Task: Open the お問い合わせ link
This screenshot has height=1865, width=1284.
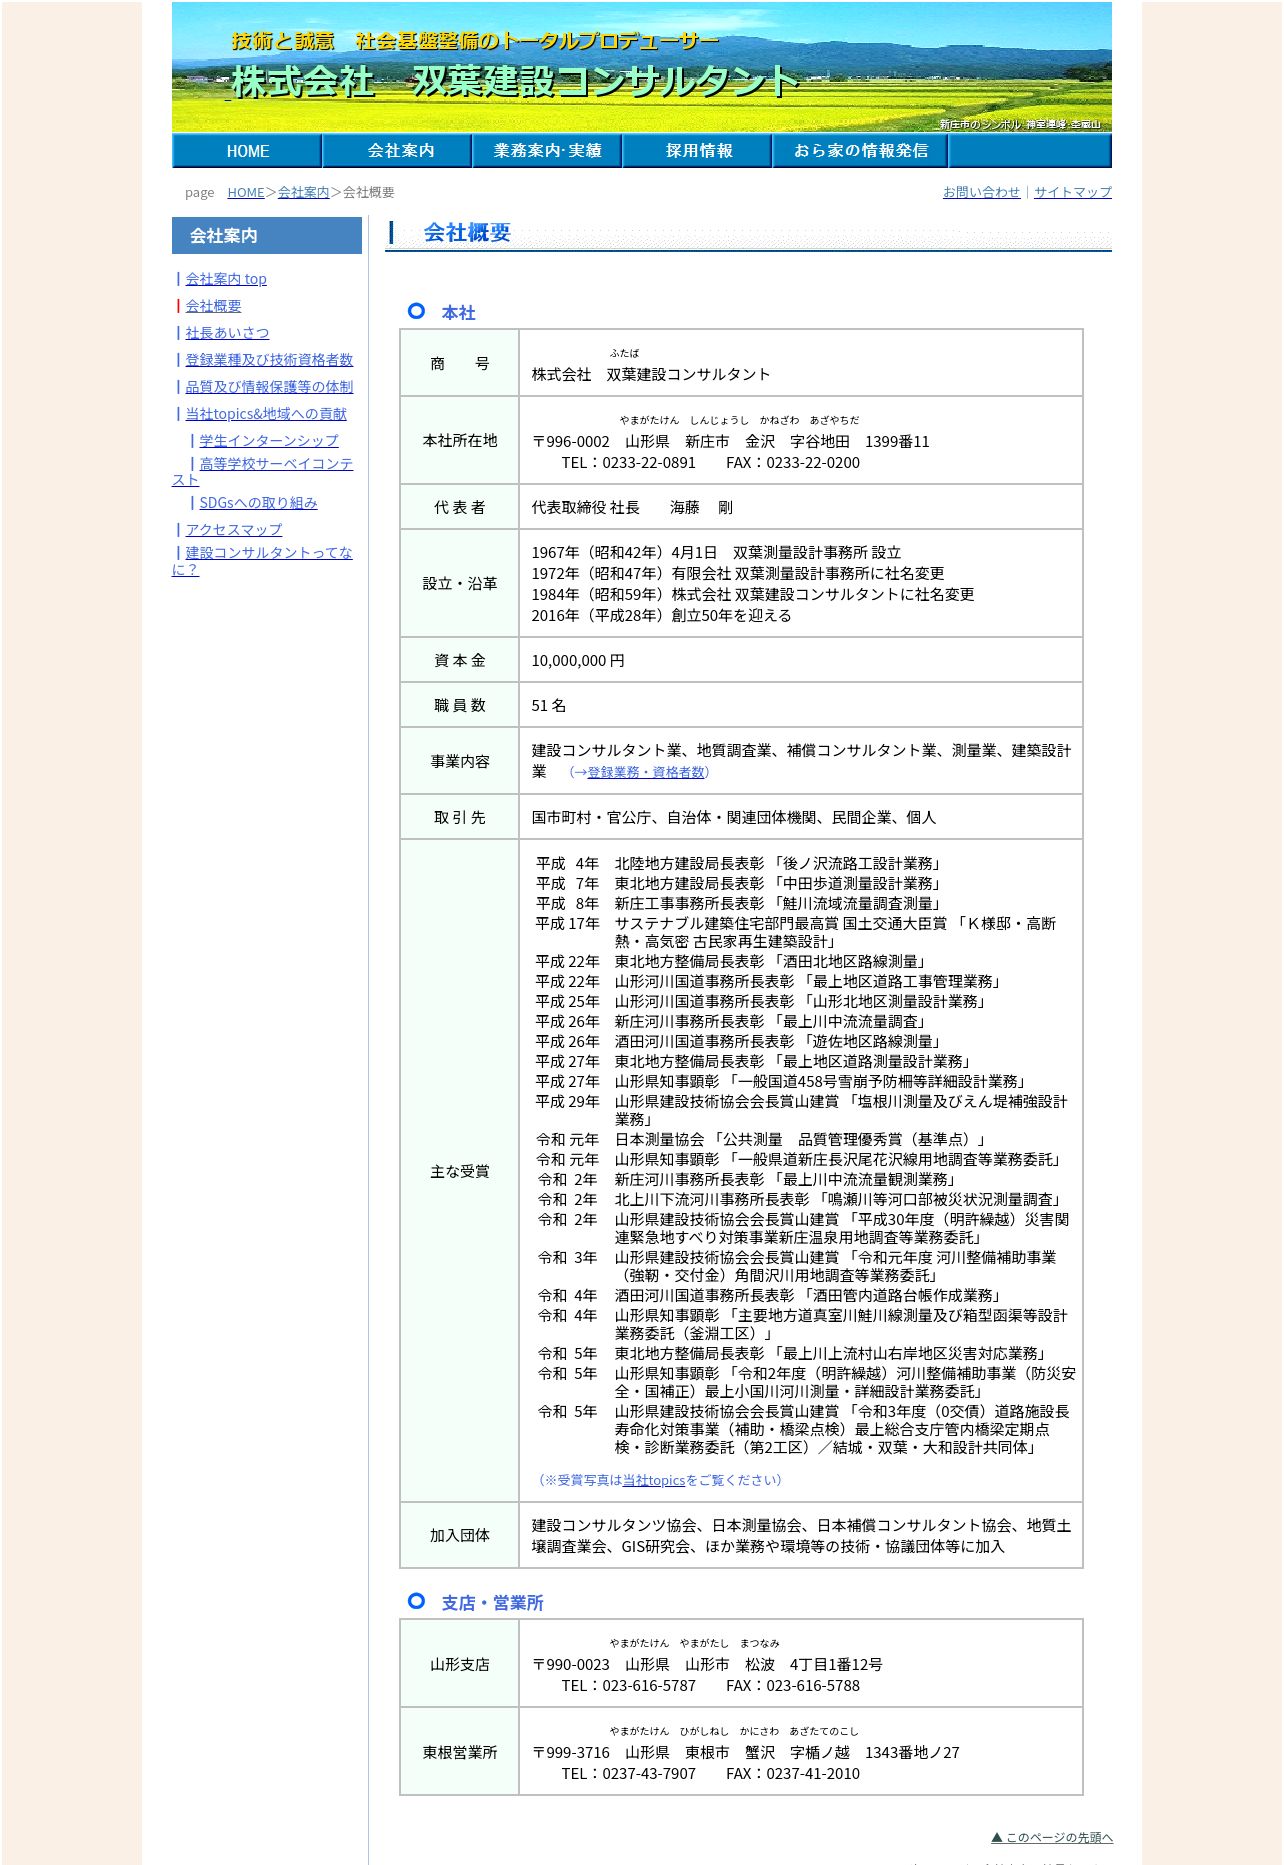Action: (x=982, y=192)
